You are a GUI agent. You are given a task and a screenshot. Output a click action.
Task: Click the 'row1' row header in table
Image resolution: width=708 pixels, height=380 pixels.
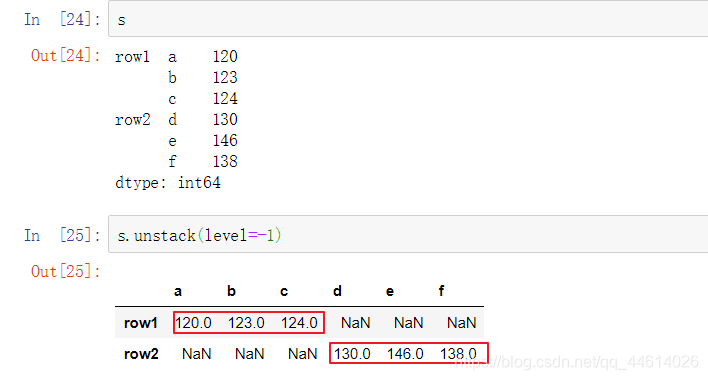[x=141, y=323]
